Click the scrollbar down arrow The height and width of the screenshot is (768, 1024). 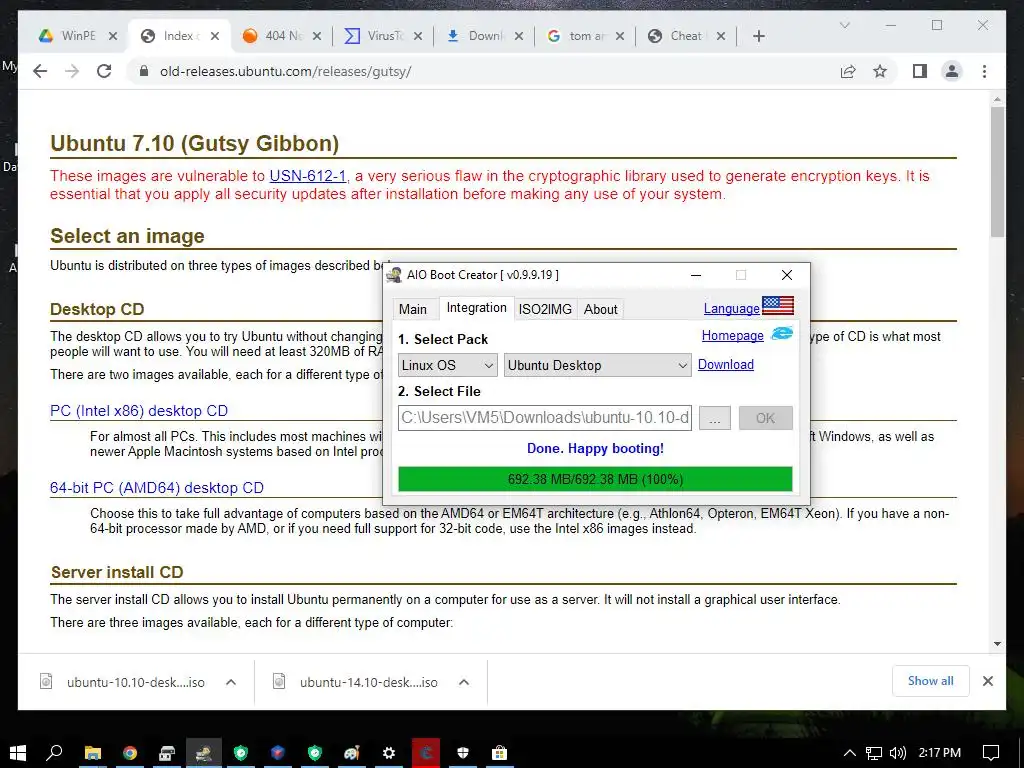tap(997, 644)
